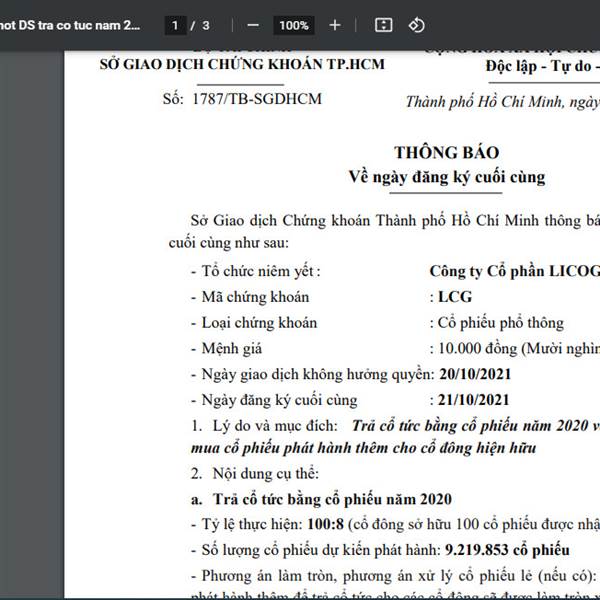Click the 100% zoom level field
600x600 pixels.
(x=294, y=26)
